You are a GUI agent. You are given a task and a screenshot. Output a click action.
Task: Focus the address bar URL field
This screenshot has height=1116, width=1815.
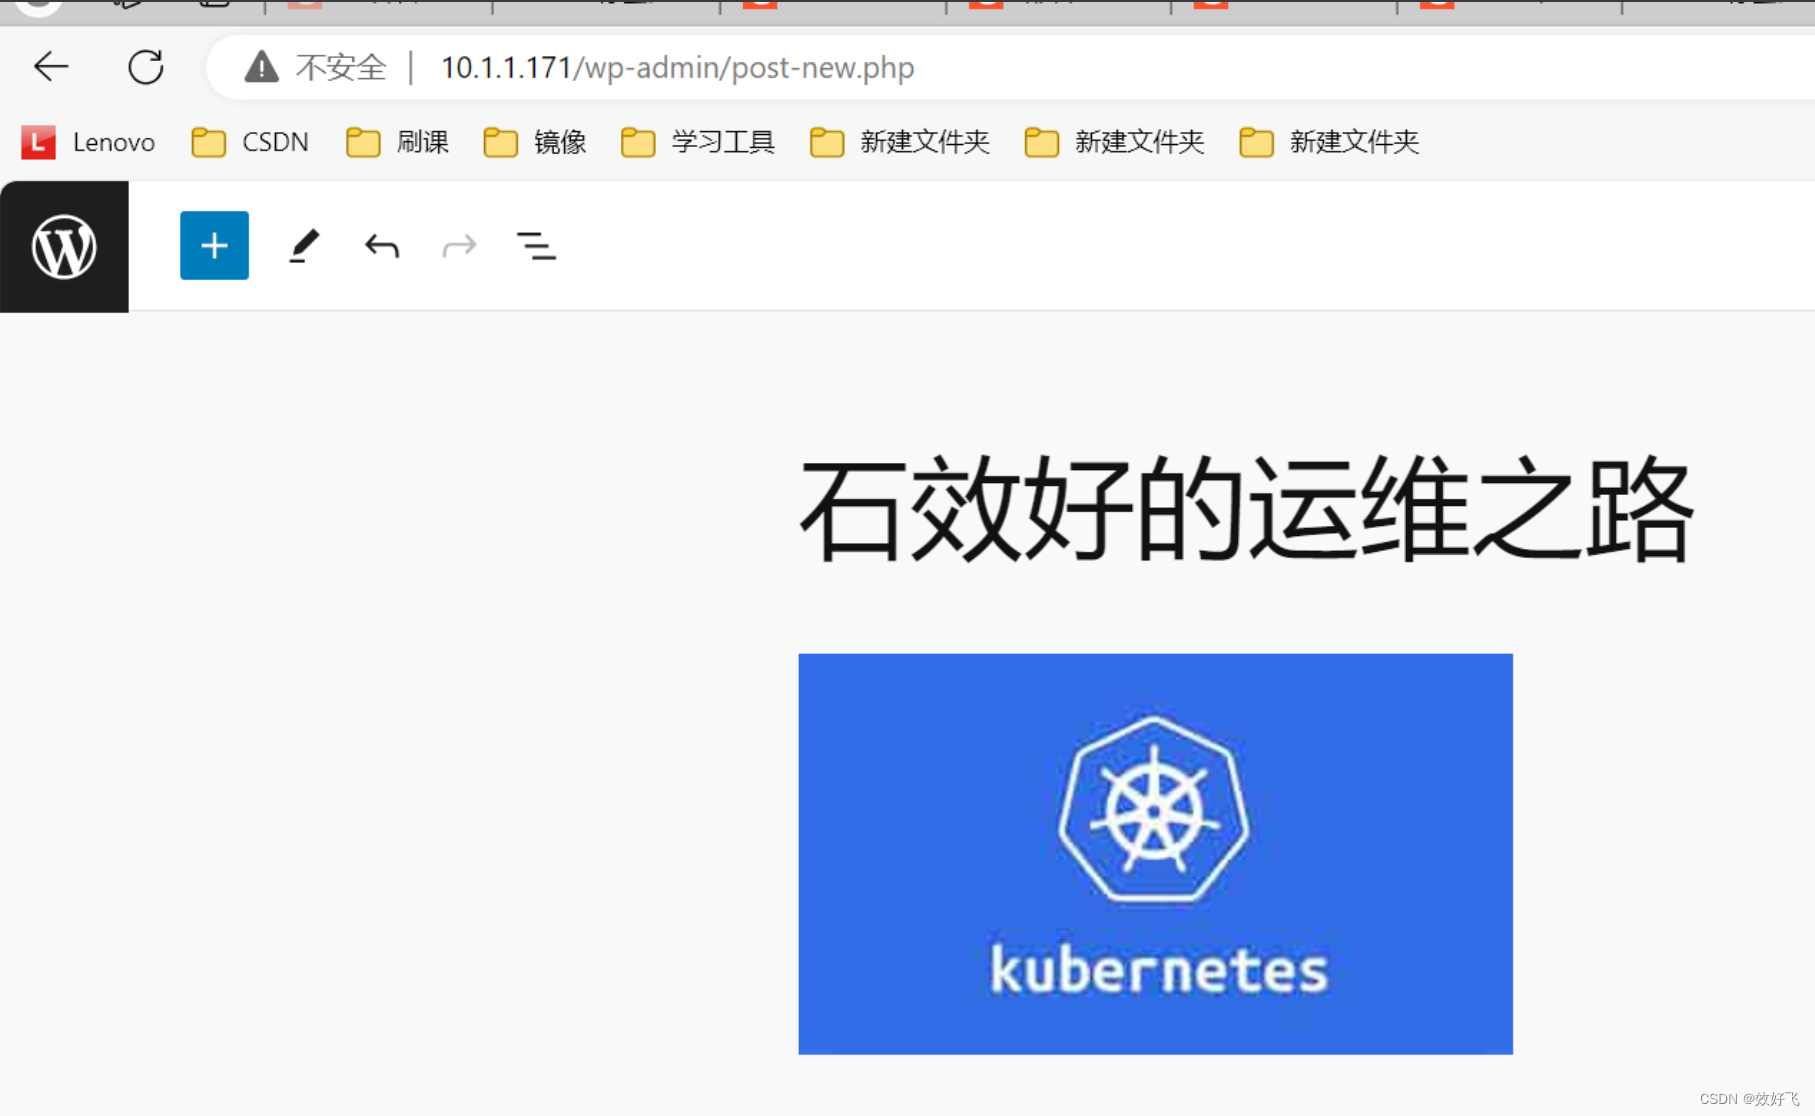click(1010, 67)
